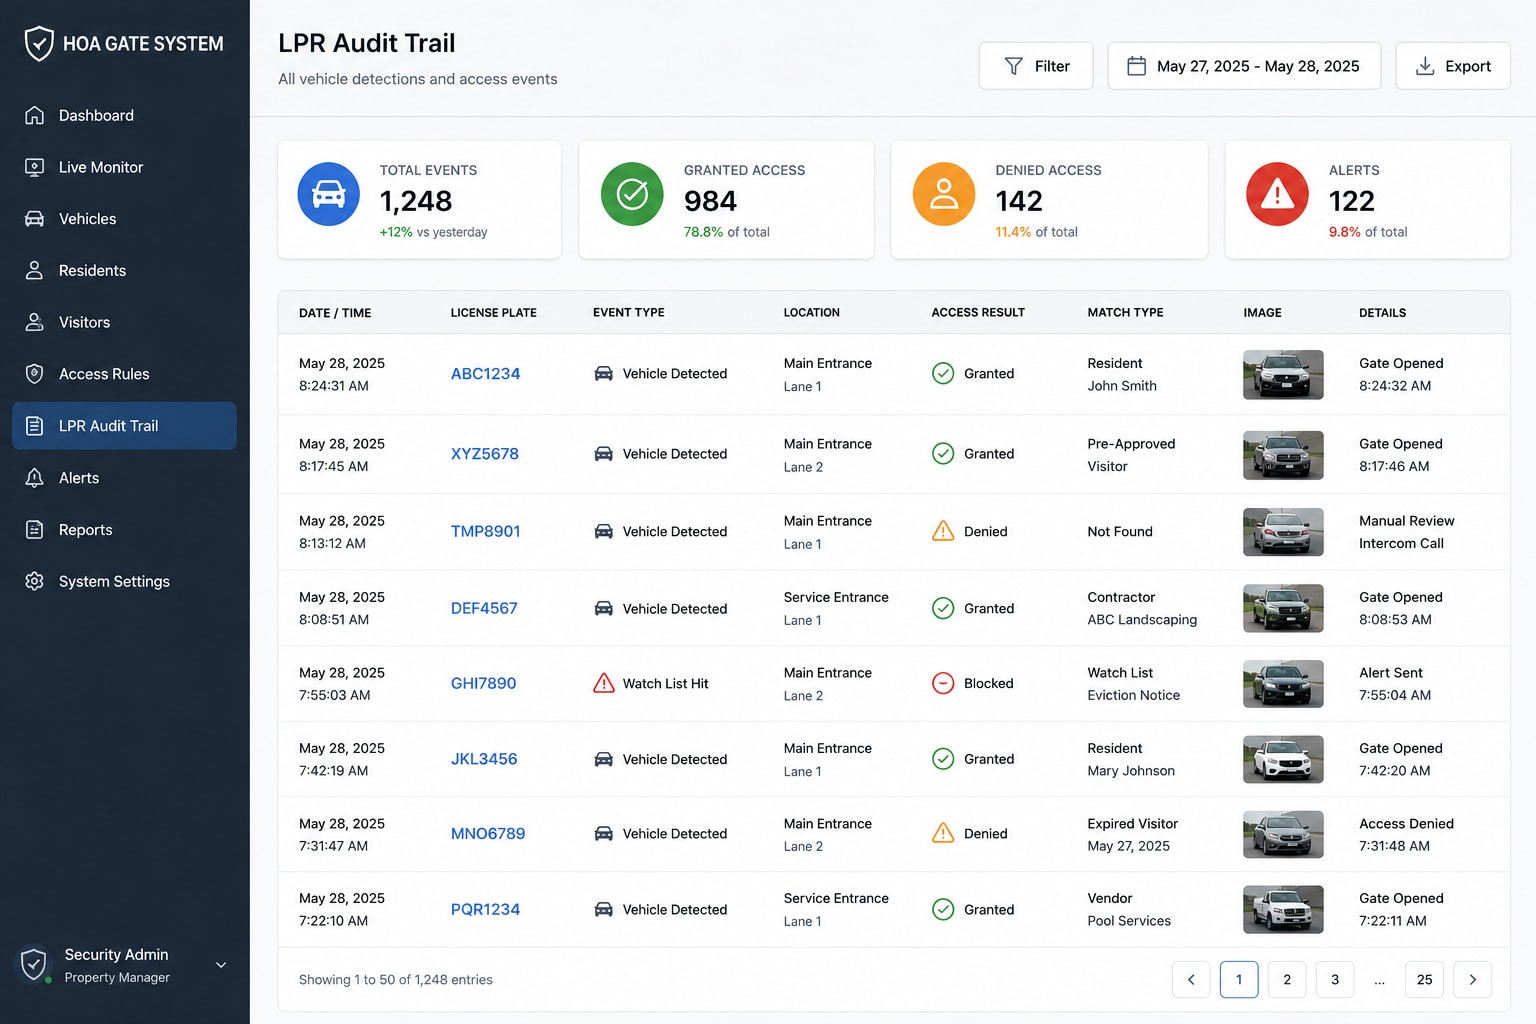Click the Granted check icon for XYZ5678
Viewport: 1536px width, 1024px height.
pos(943,454)
